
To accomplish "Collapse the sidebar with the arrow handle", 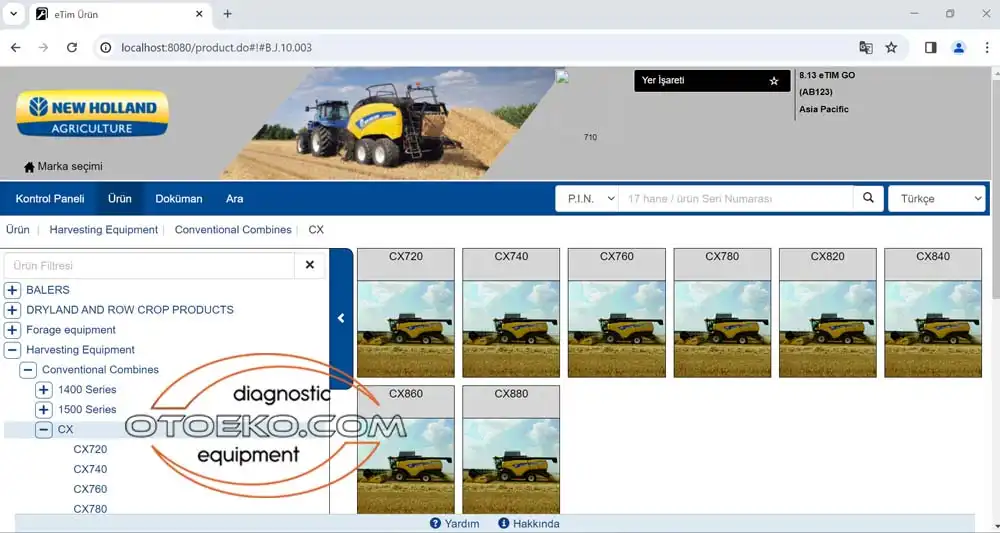I will point(341,318).
